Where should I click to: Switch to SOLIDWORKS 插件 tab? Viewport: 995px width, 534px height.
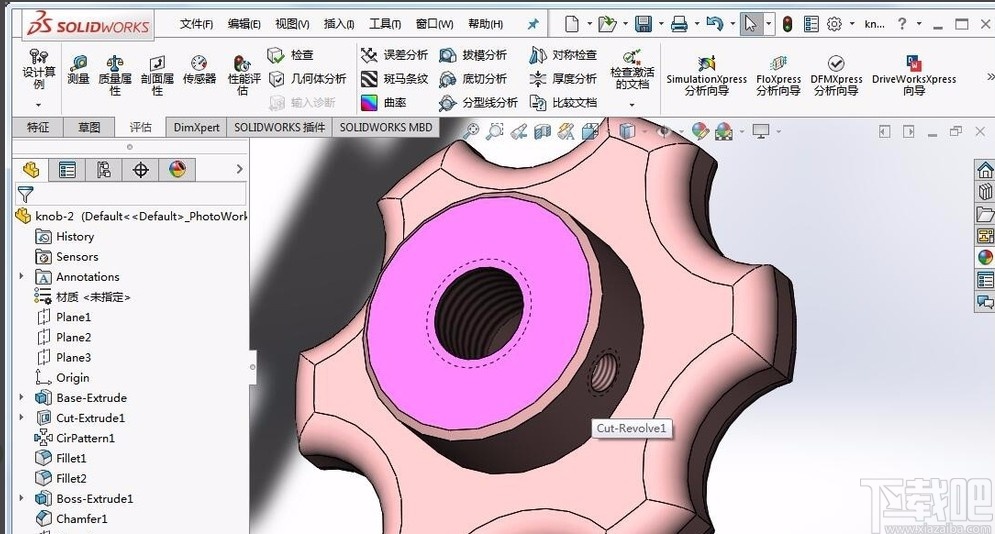[279, 127]
